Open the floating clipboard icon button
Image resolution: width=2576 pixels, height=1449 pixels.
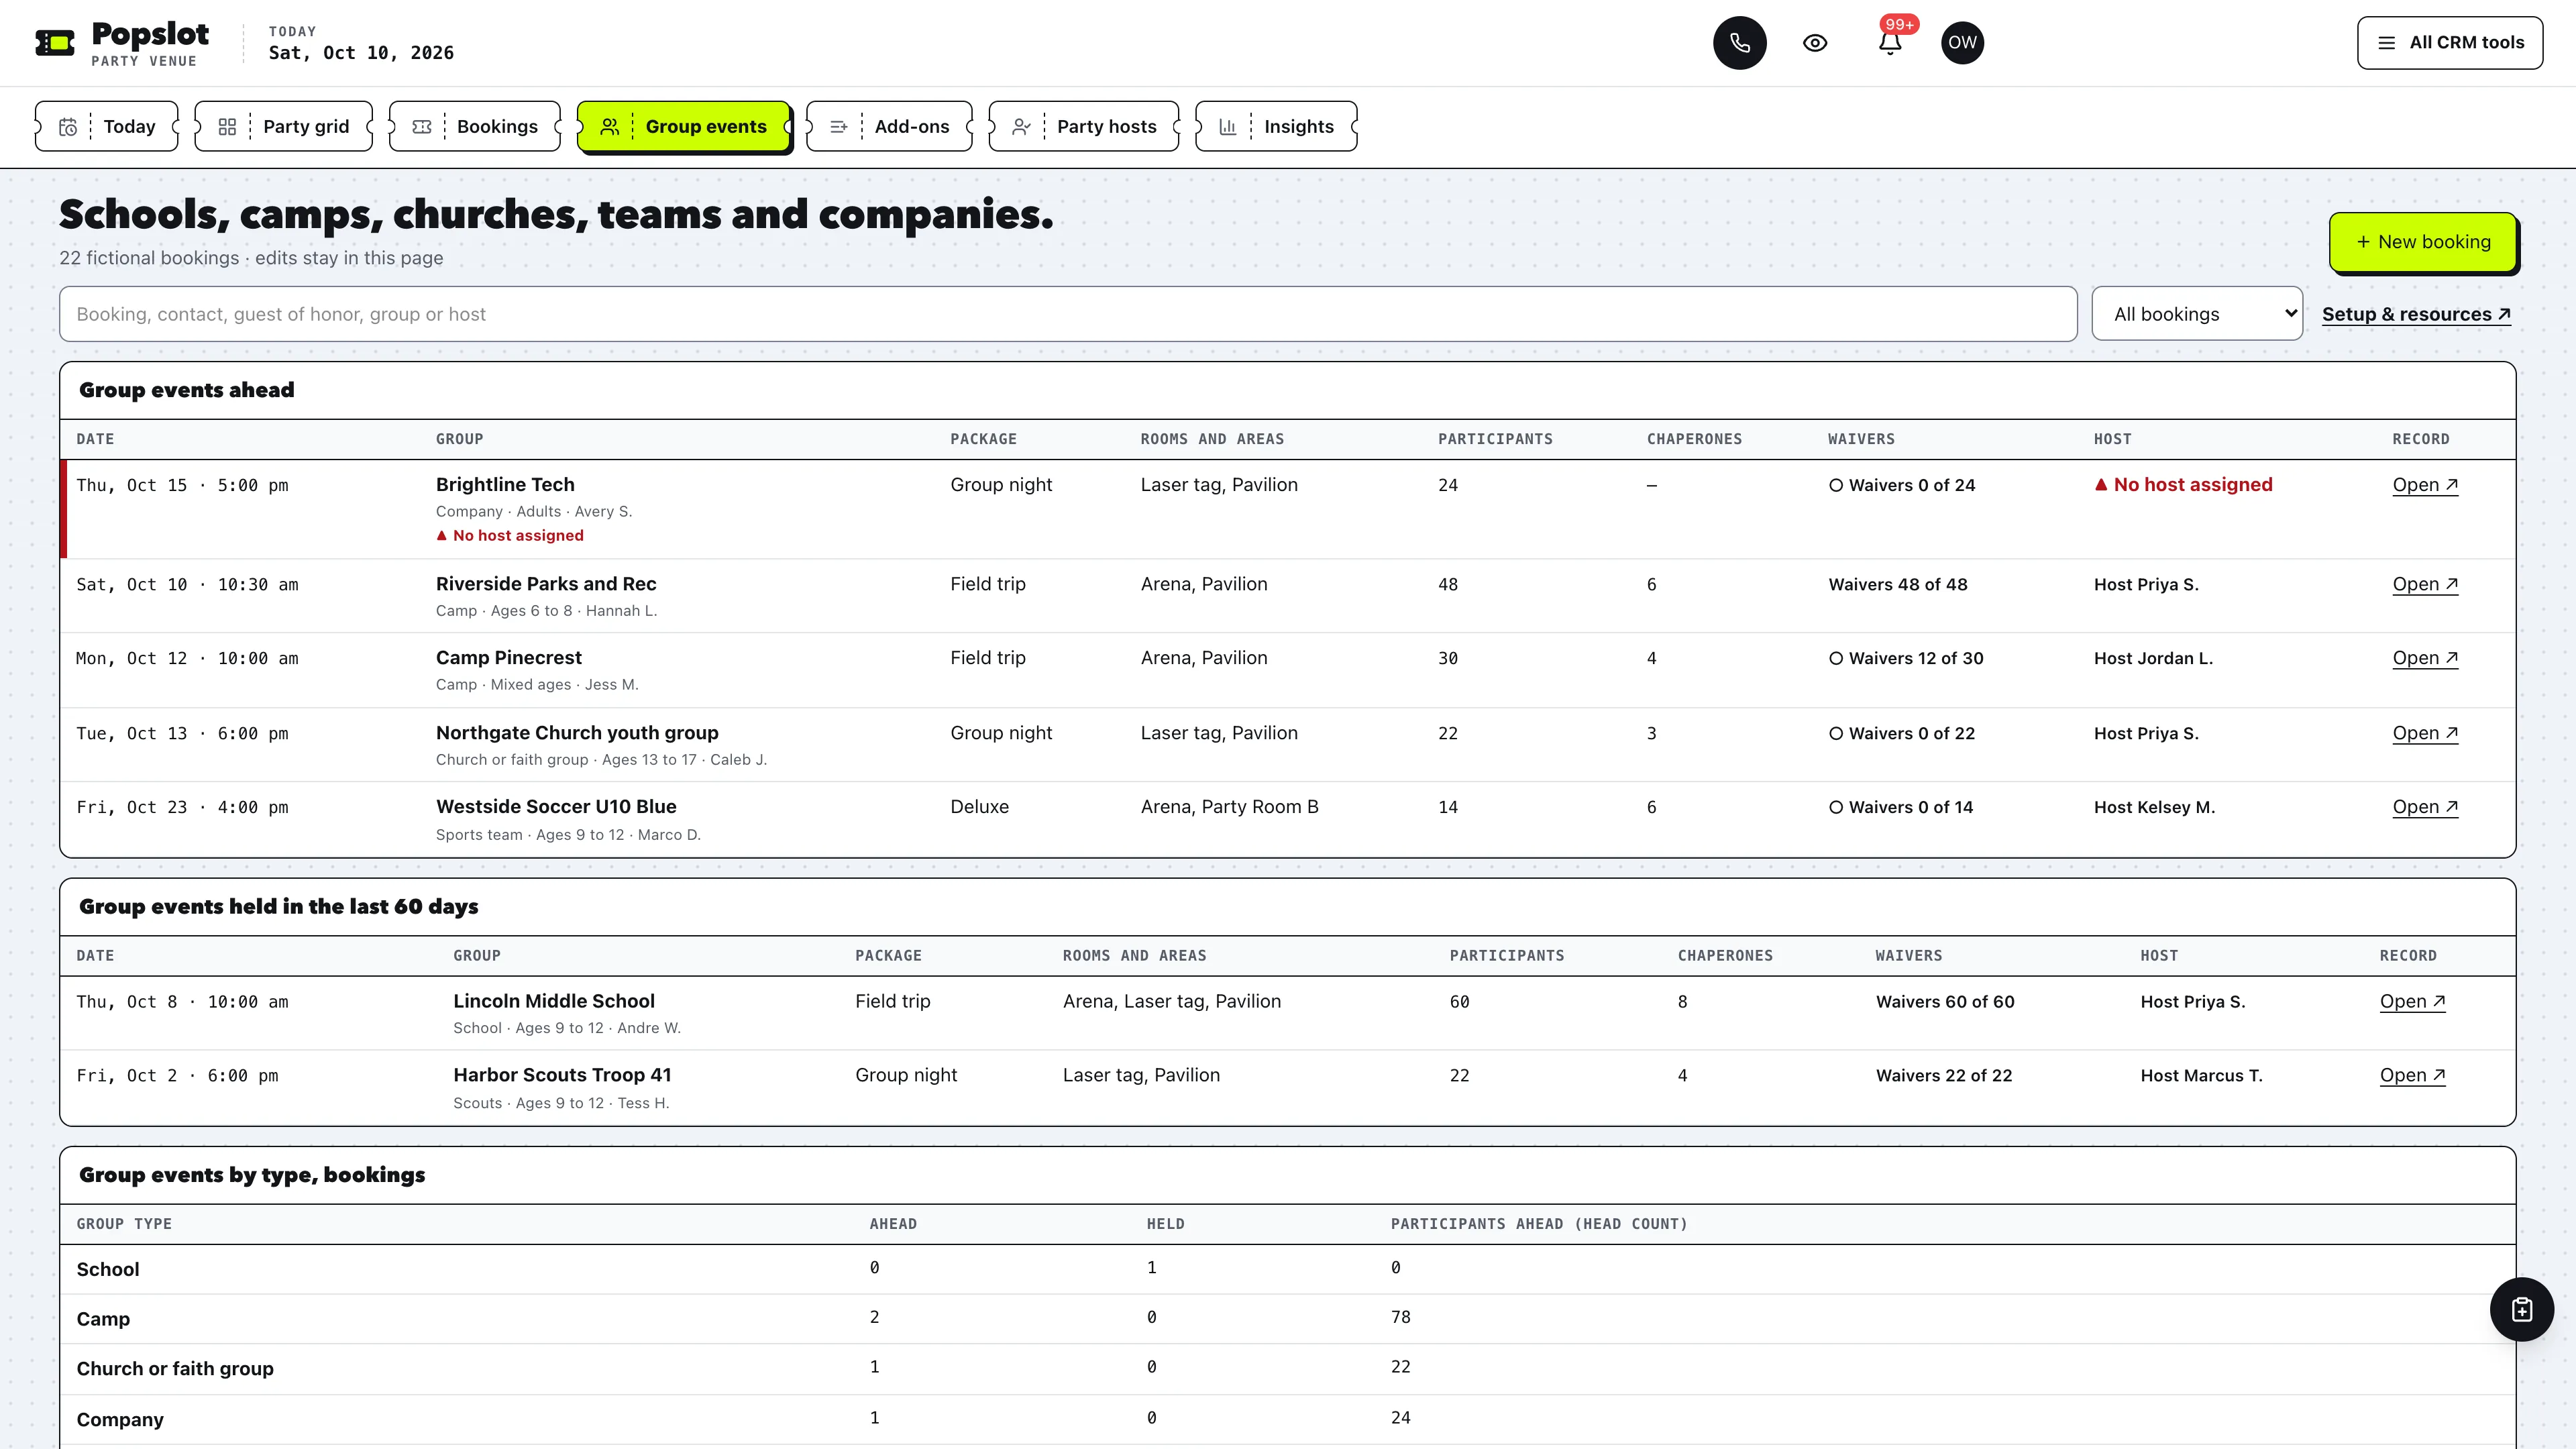2521,1309
